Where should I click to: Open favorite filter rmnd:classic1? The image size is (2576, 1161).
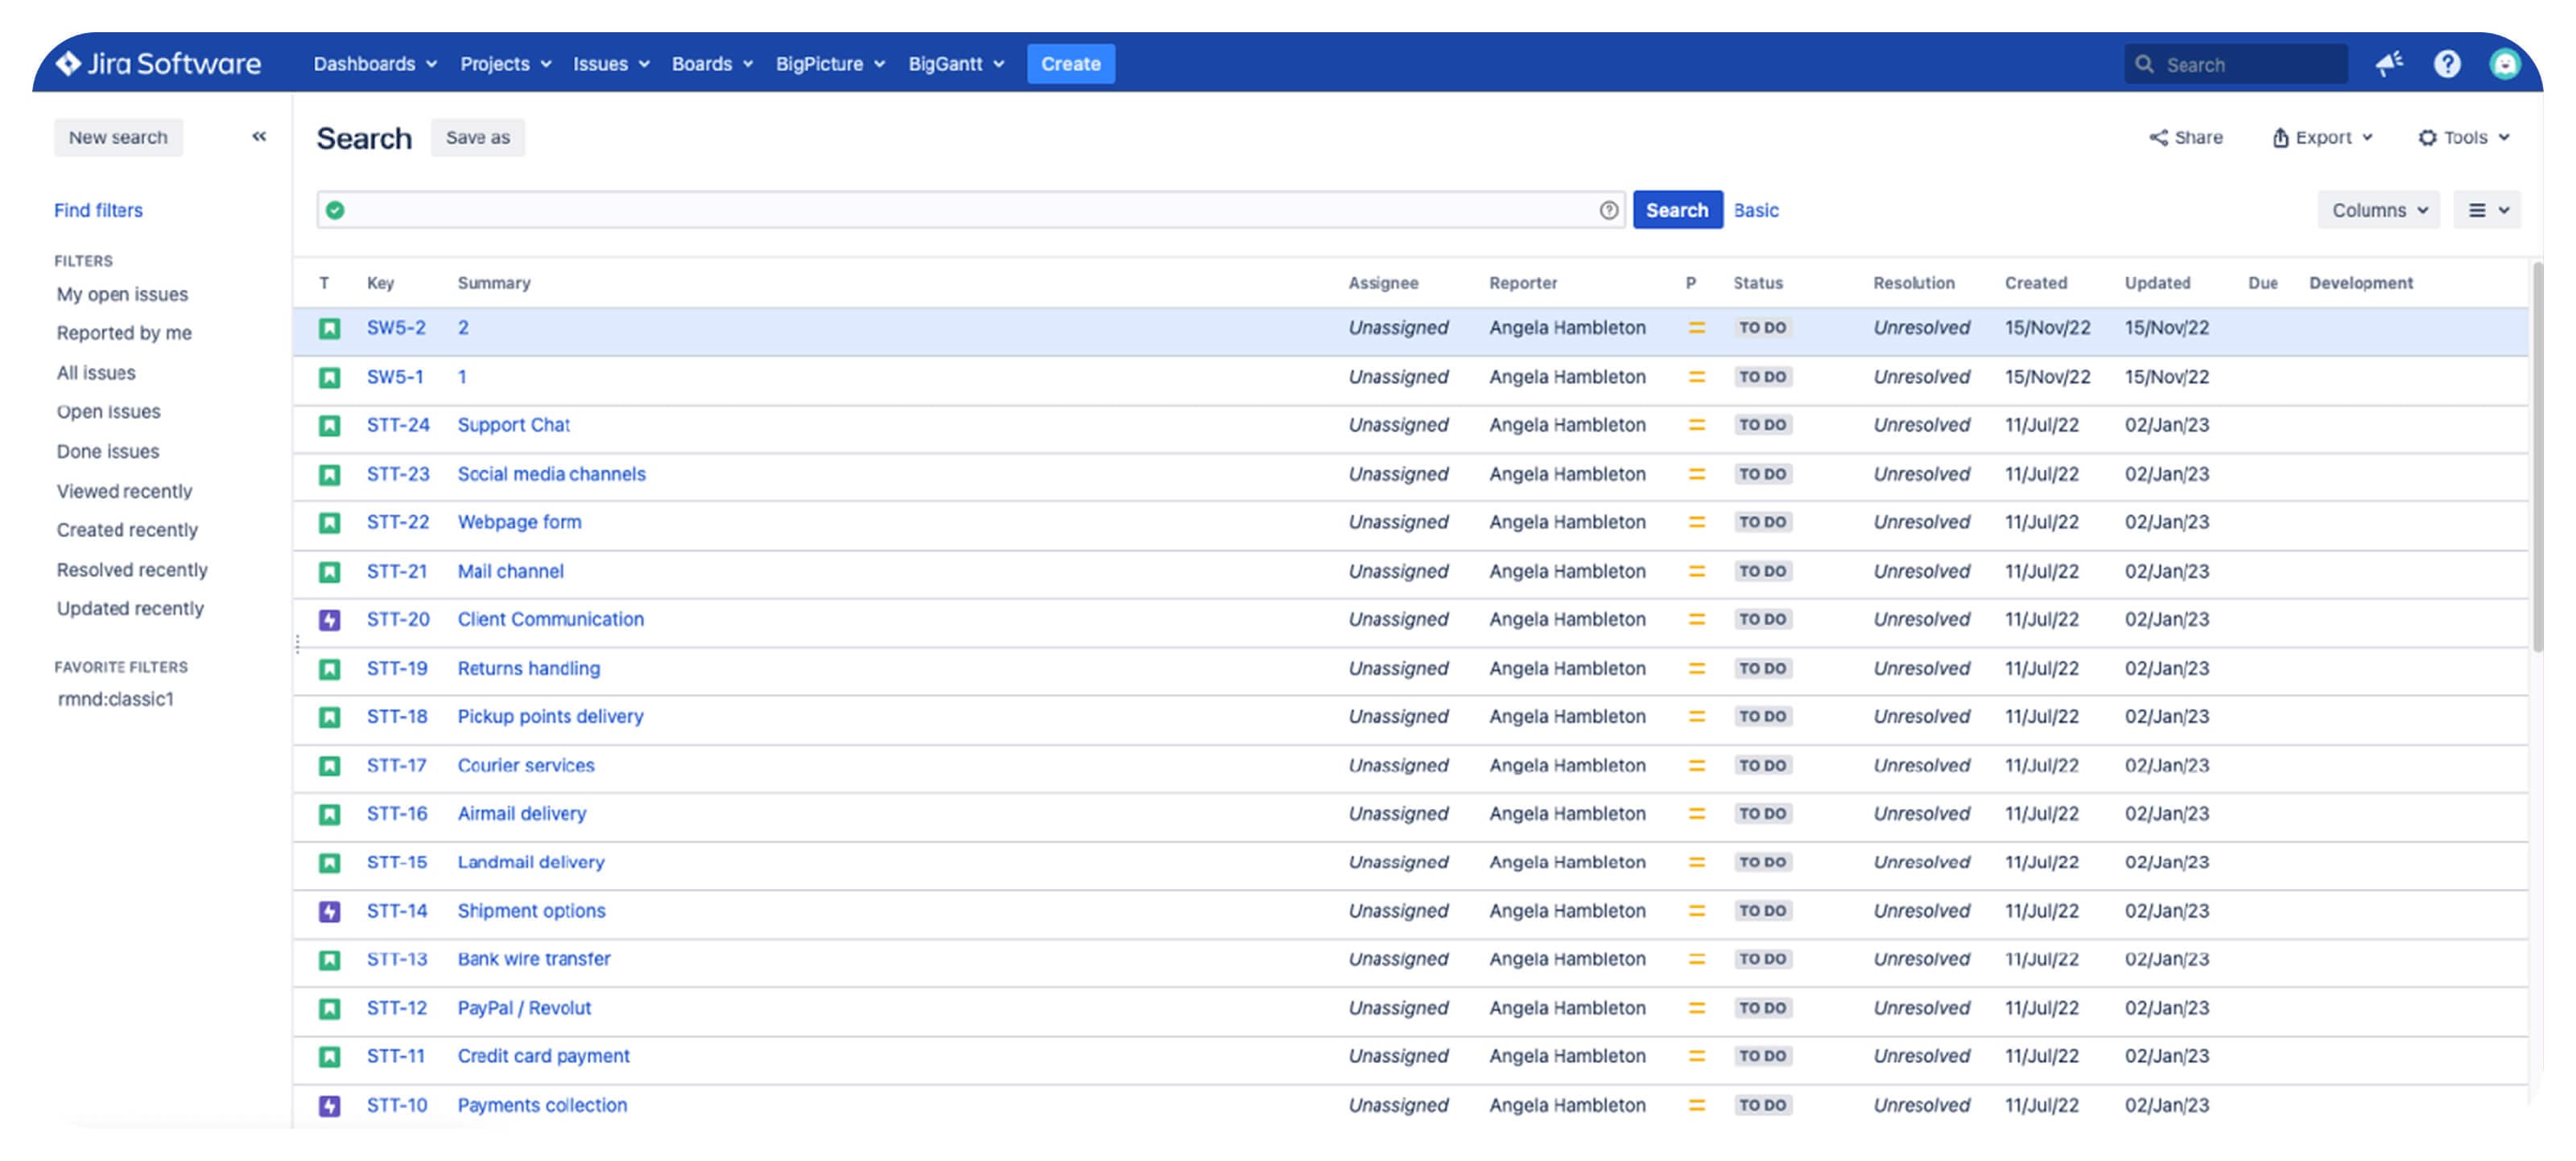pyautogui.click(x=116, y=699)
